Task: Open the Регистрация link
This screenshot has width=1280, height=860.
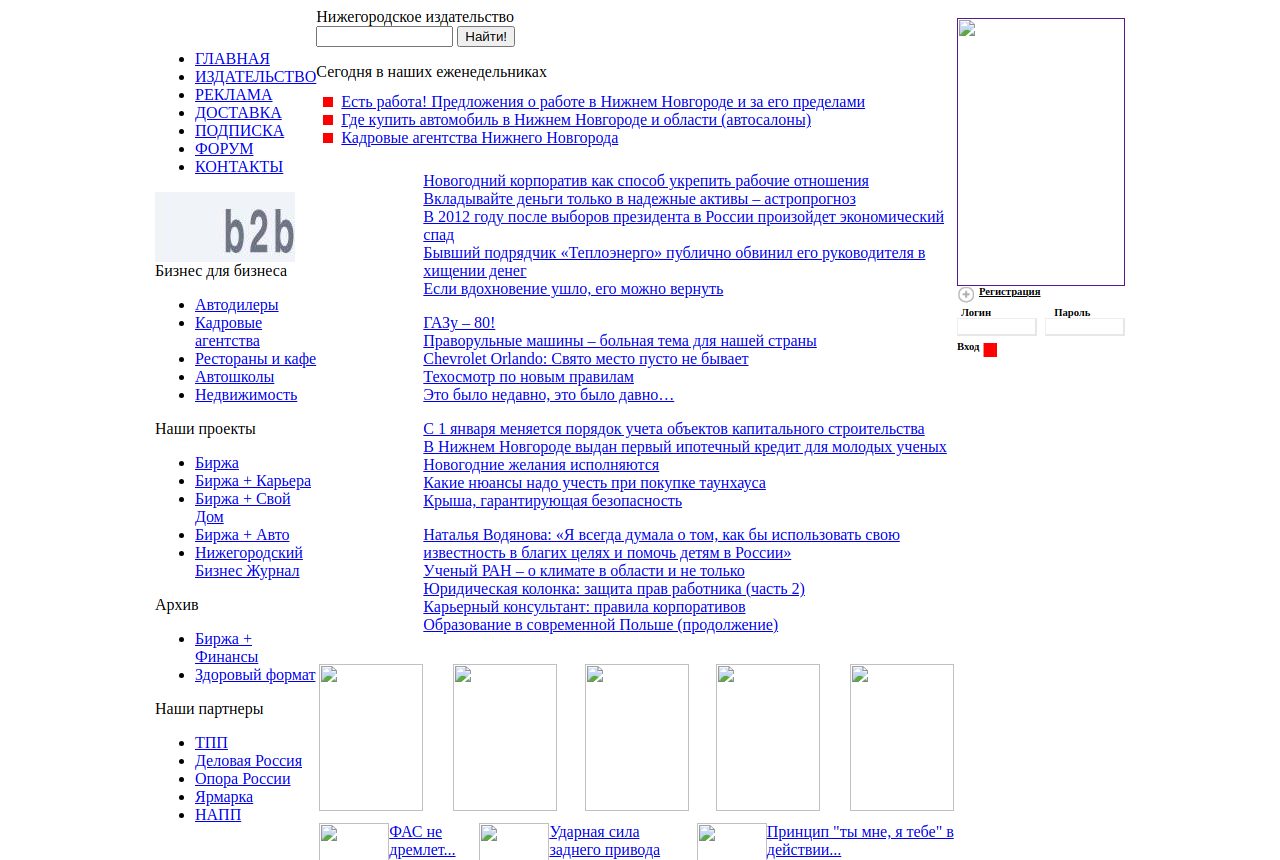Action: [x=1009, y=292]
